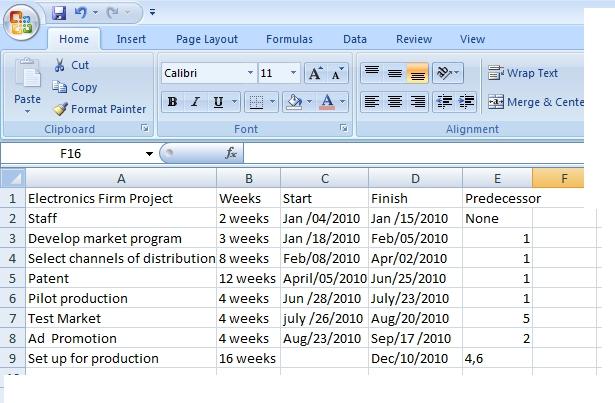The height and width of the screenshot is (403, 615).
Task: Open the Name Box dropdown arrow
Action: [x=150, y=154]
